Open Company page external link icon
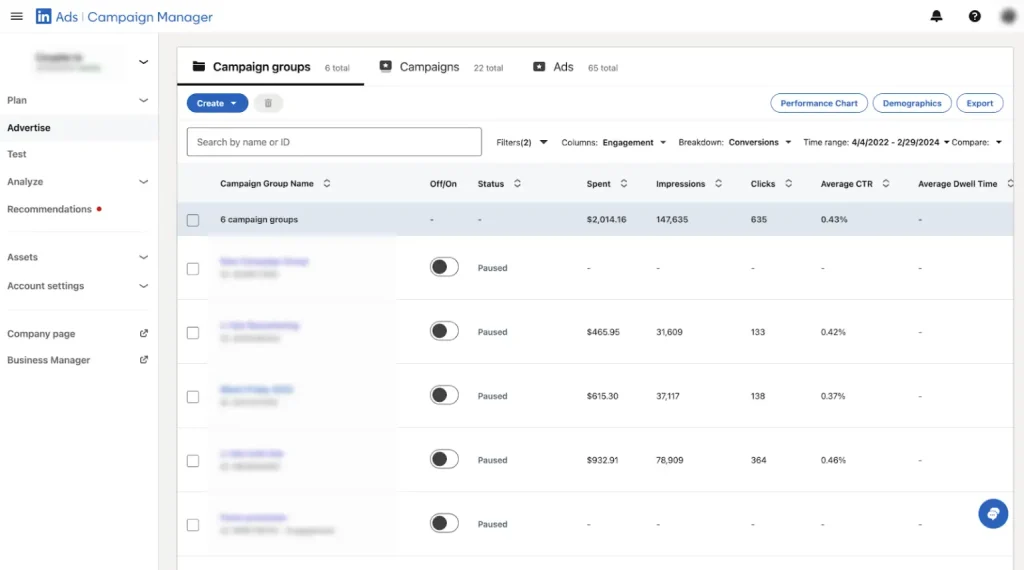Image resolution: width=1024 pixels, height=570 pixels. (144, 334)
